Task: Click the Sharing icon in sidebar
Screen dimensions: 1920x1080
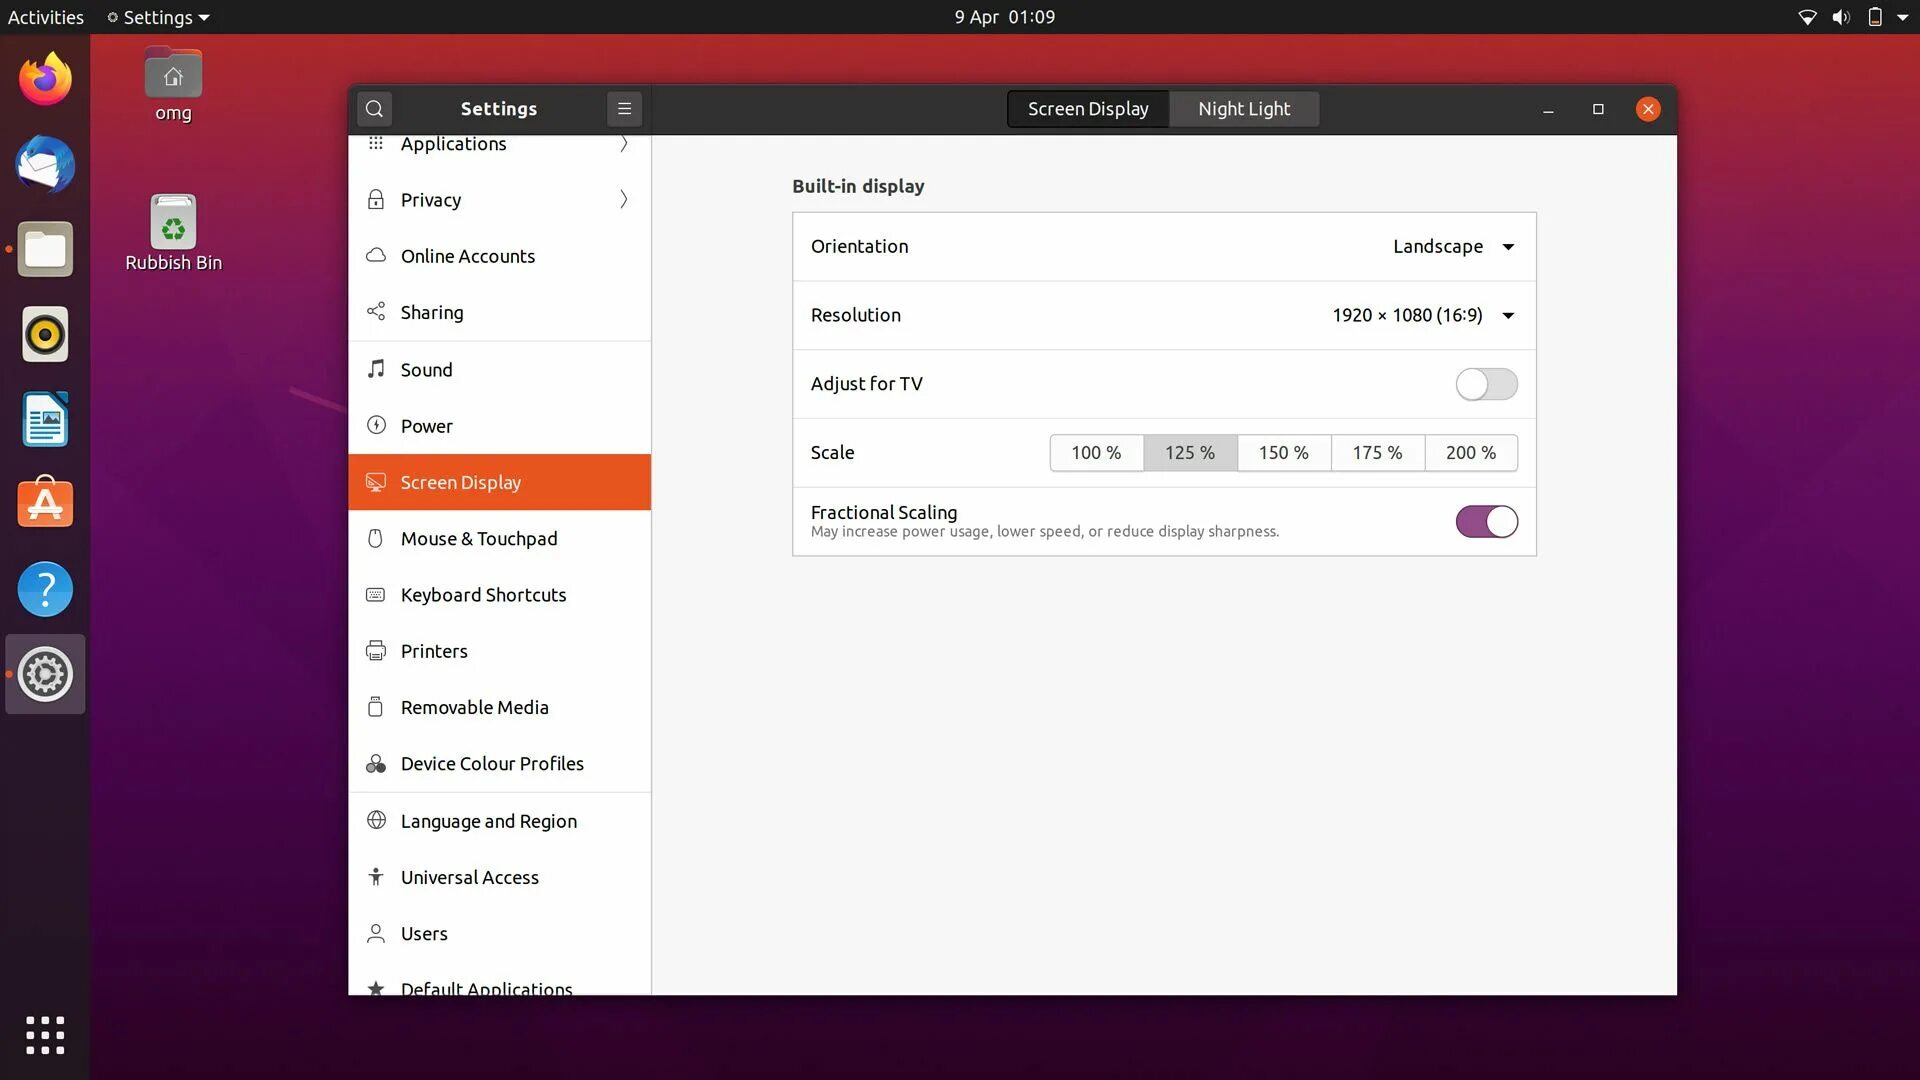Action: [376, 312]
